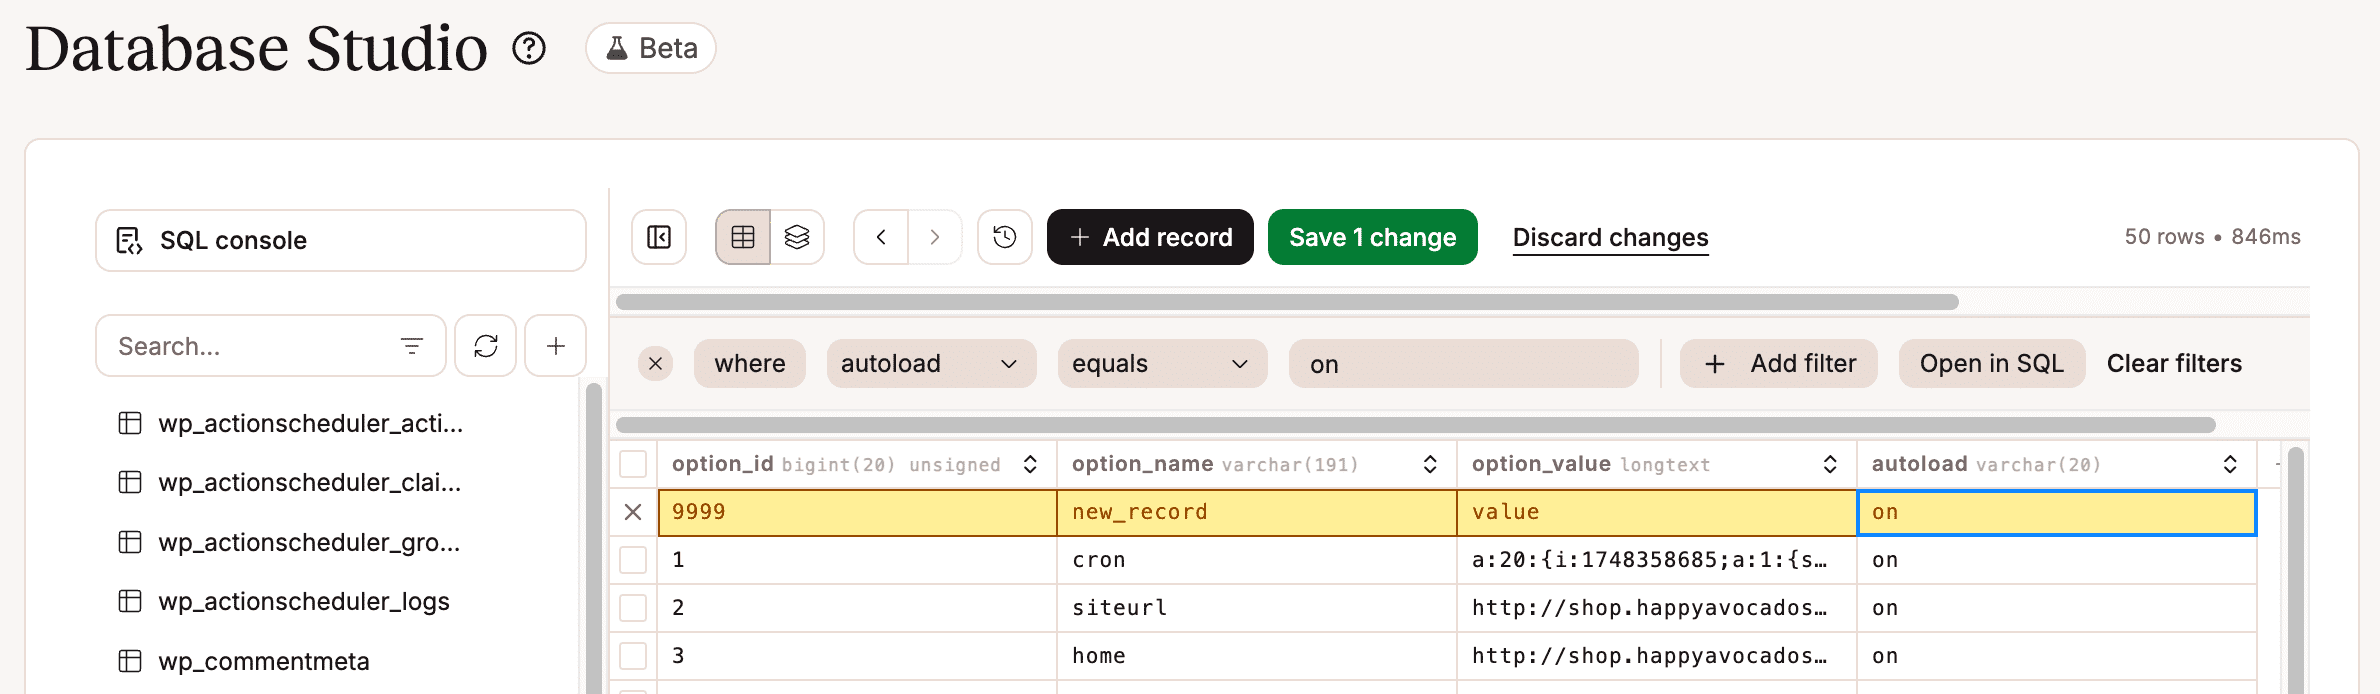Switch to table grid view
2380x694 pixels.
click(x=743, y=237)
